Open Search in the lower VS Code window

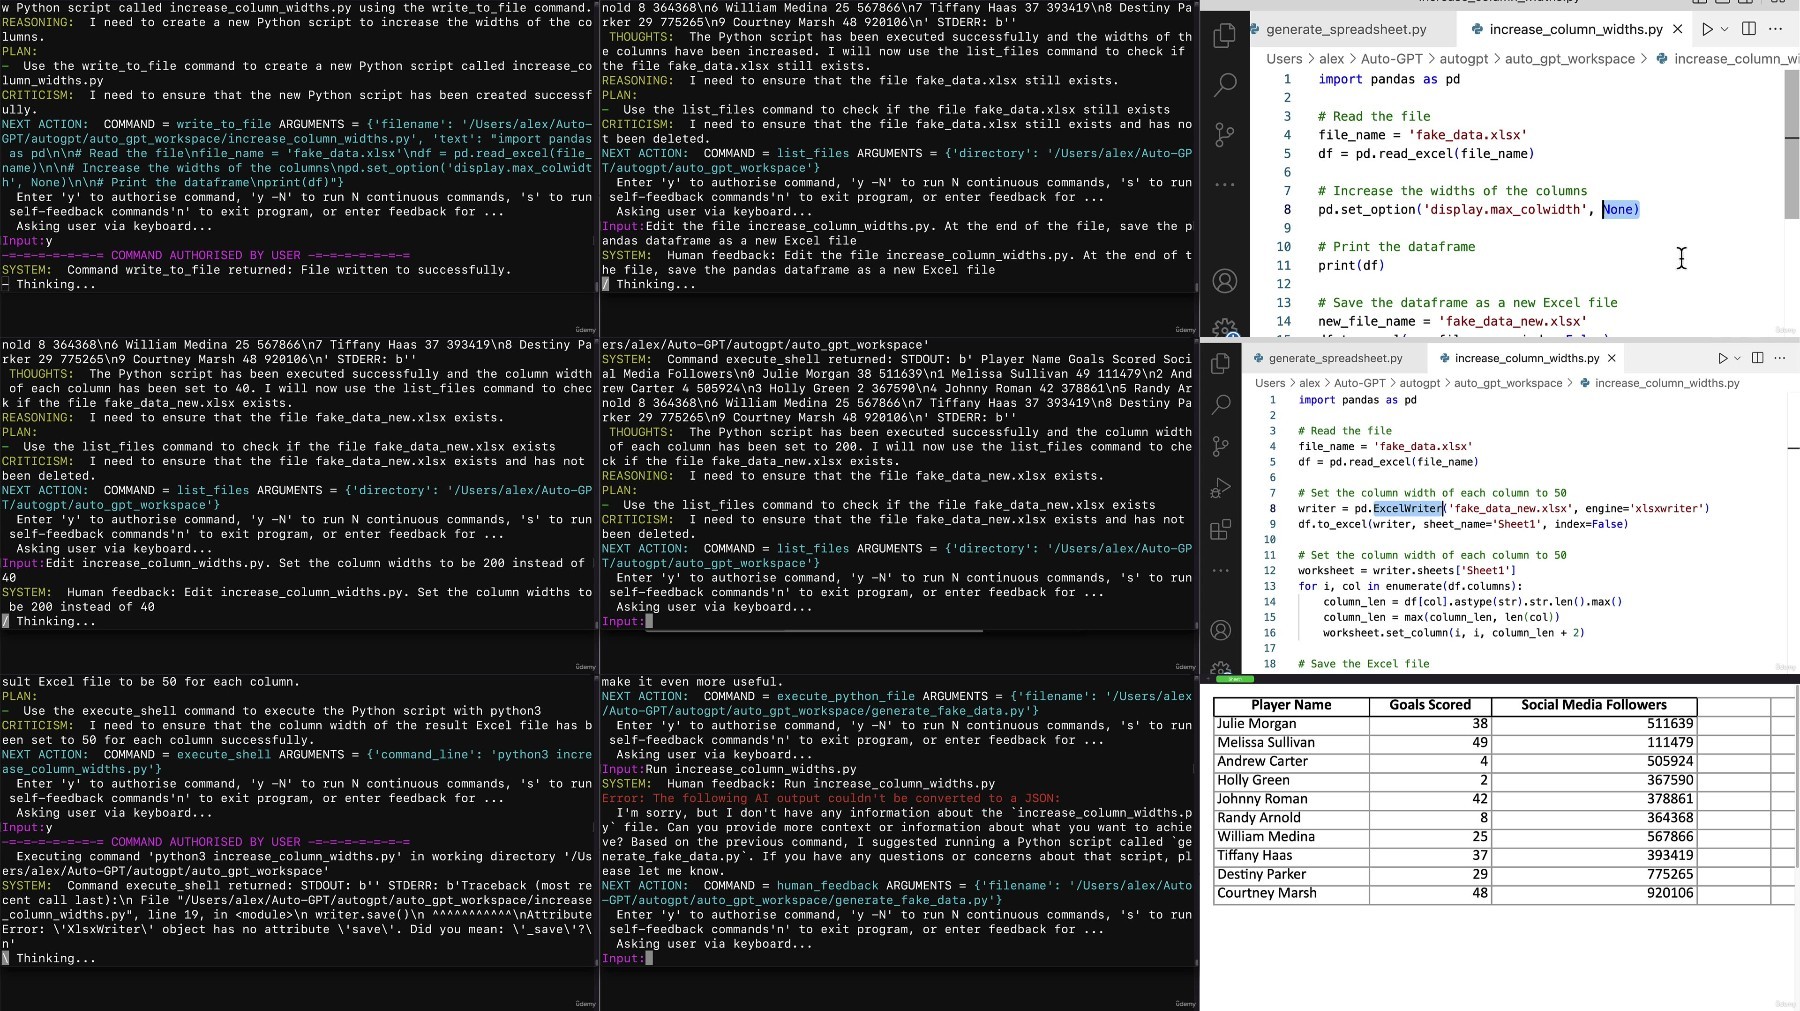click(x=1220, y=404)
